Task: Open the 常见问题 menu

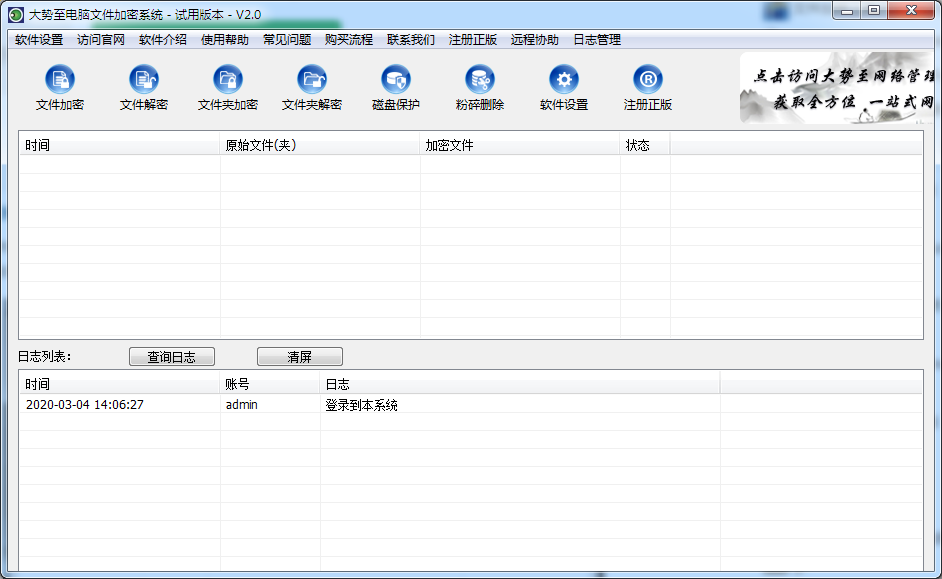Action: pyautogui.click(x=287, y=40)
